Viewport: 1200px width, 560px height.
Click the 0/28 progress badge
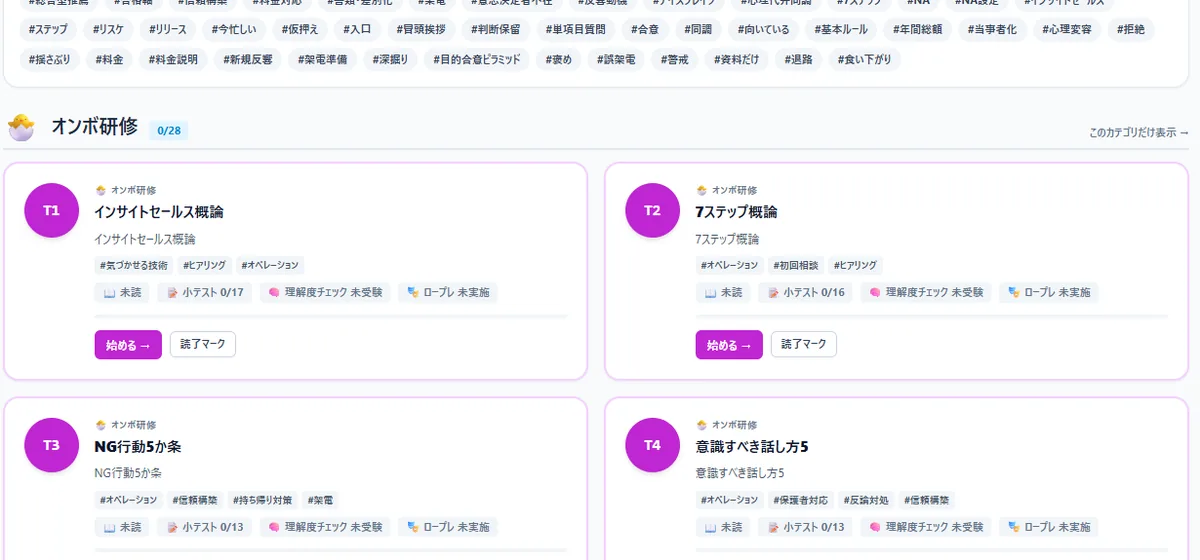[x=169, y=130]
